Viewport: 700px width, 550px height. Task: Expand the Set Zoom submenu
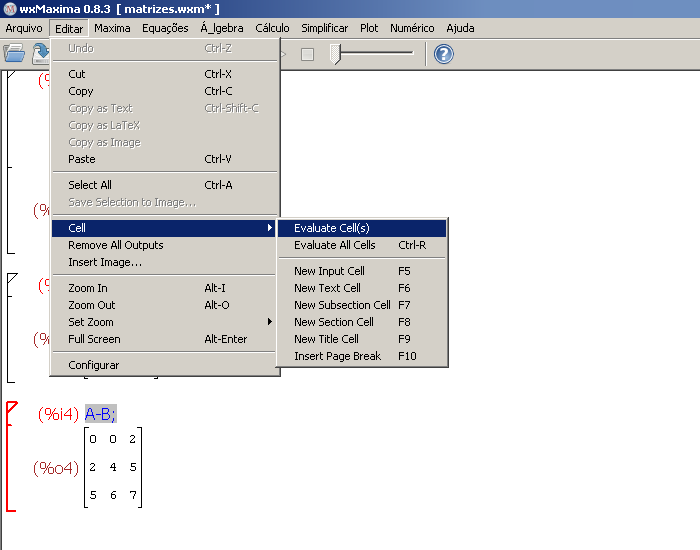[164, 322]
